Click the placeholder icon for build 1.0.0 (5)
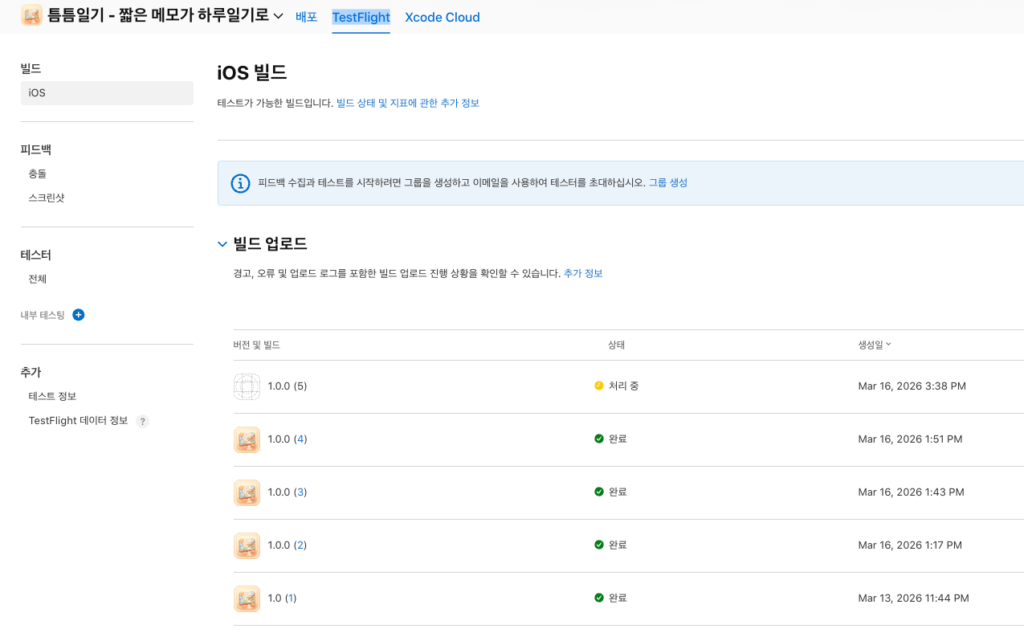The width and height of the screenshot is (1024, 633). [246, 386]
